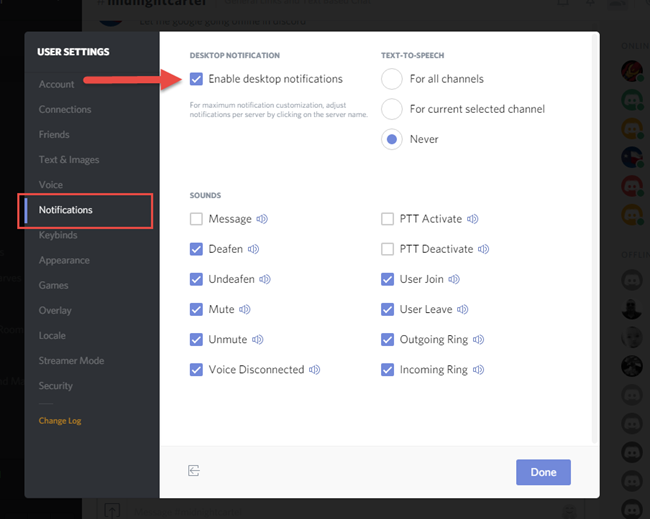
Task: Open the Change Log link
Action: [60, 421]
